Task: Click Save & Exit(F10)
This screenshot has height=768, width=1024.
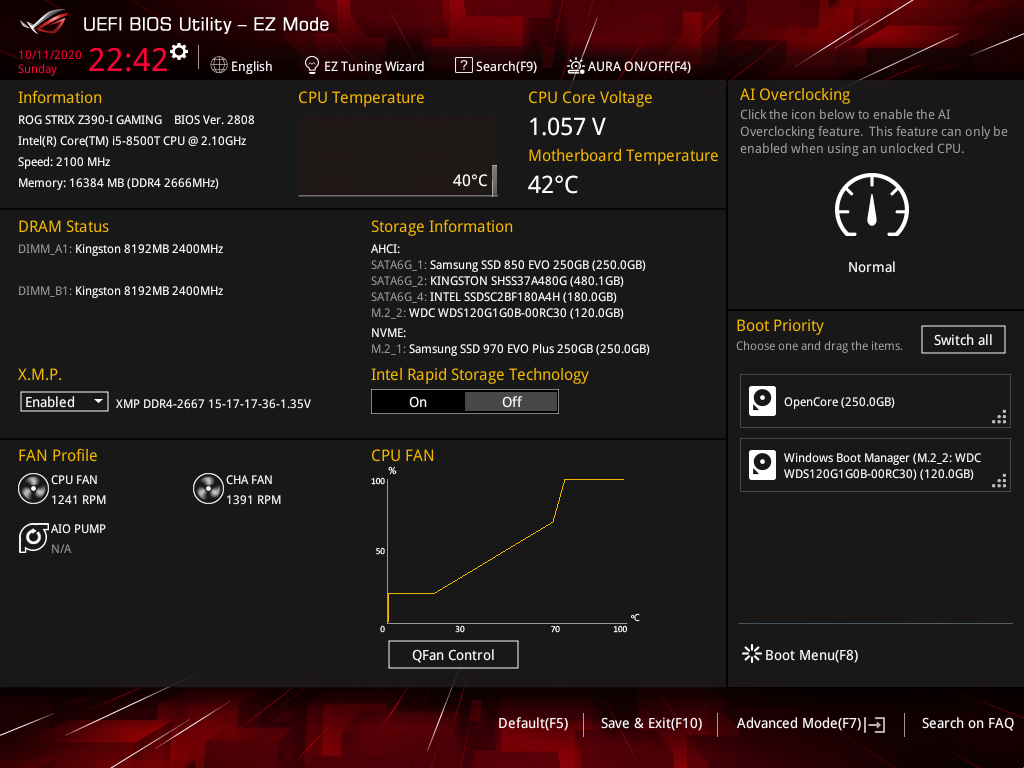Action: 651,723
